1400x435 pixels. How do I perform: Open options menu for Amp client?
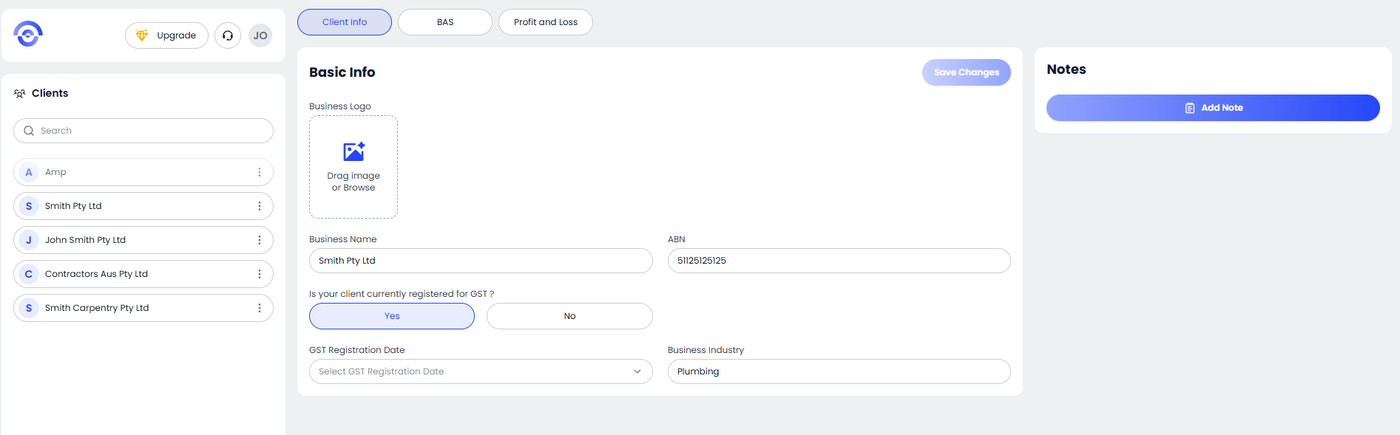pyautogui.click(x=259, y=172)
